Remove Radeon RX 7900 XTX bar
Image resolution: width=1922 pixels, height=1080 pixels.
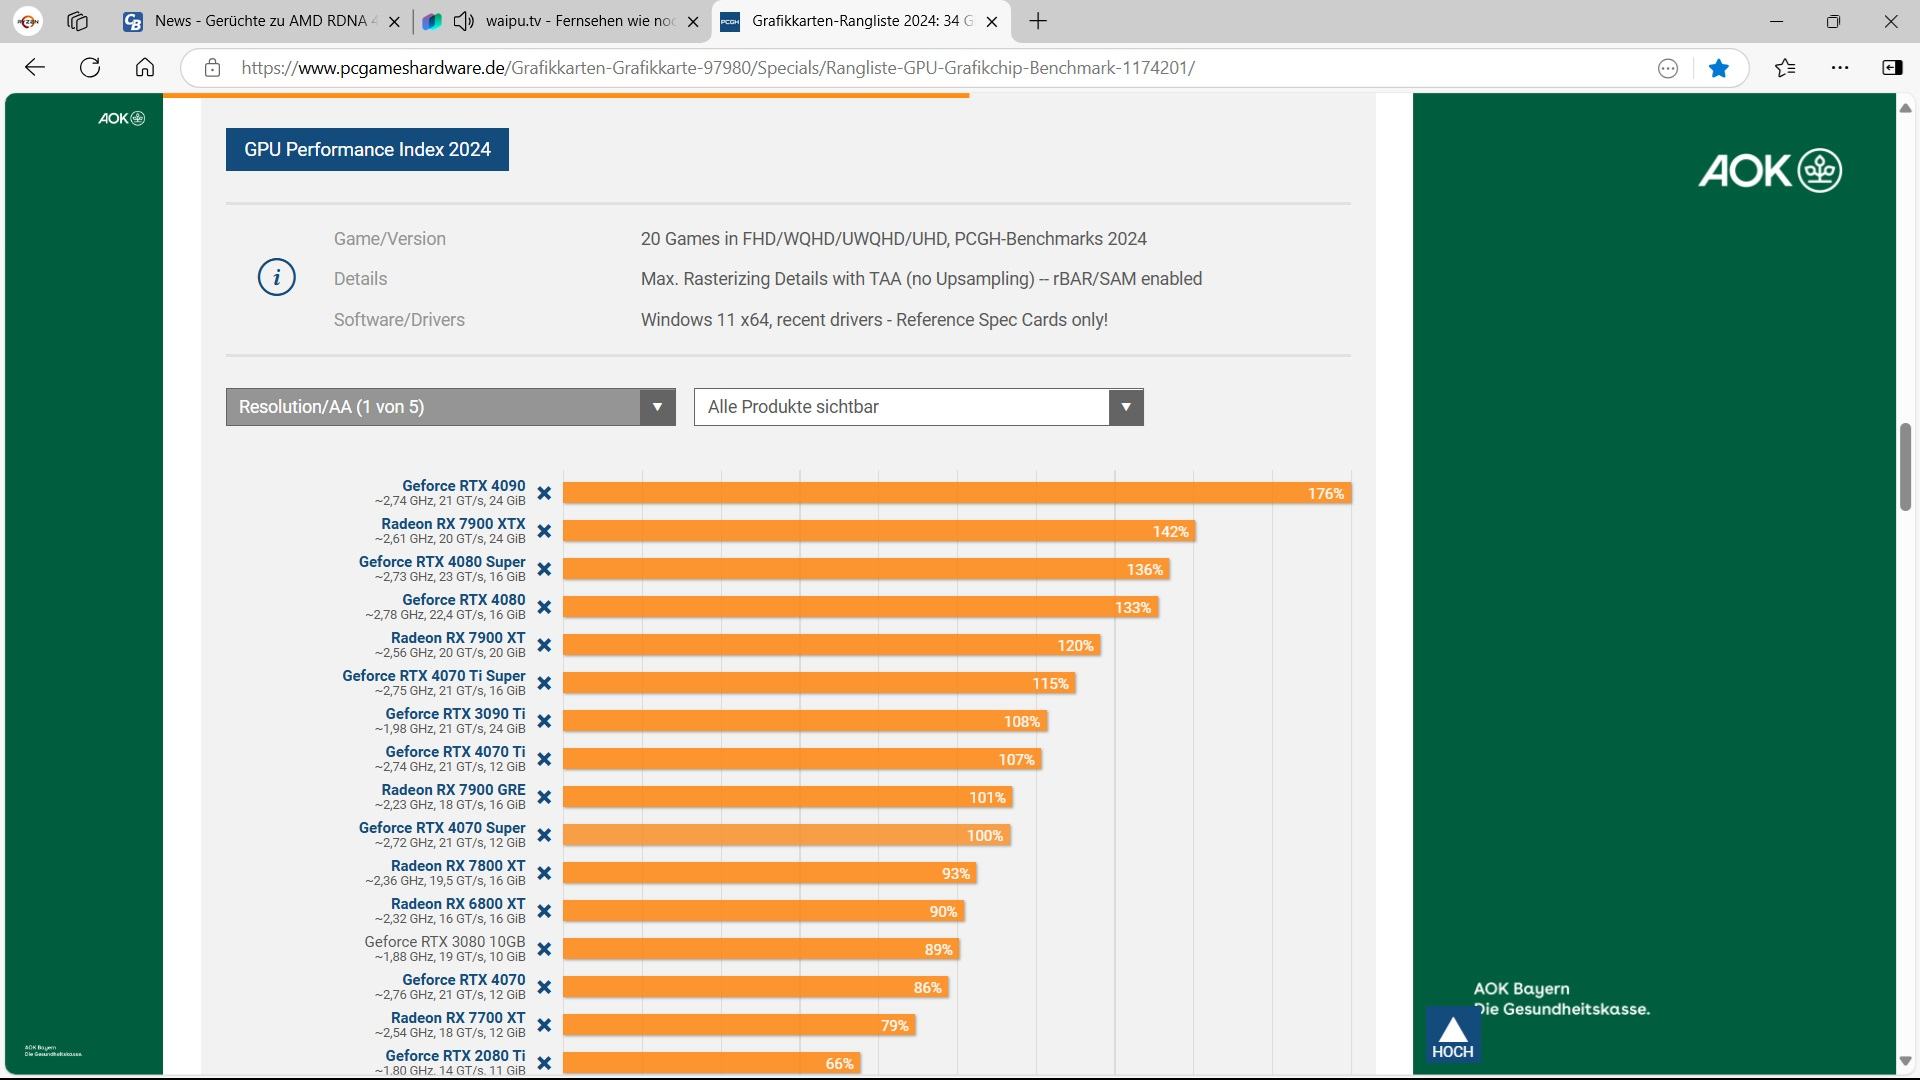544,532
